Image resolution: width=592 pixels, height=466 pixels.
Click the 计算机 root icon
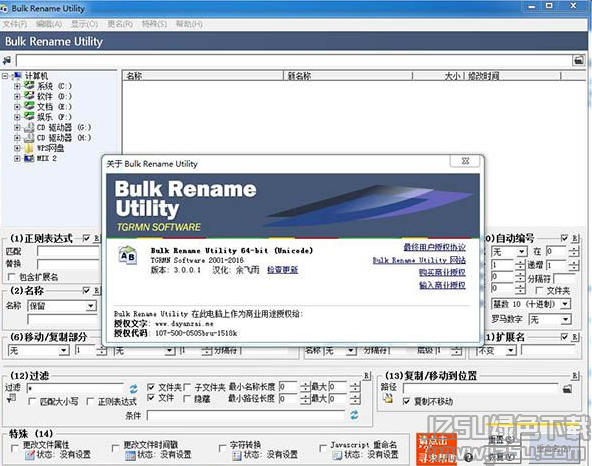pos(17,76)
